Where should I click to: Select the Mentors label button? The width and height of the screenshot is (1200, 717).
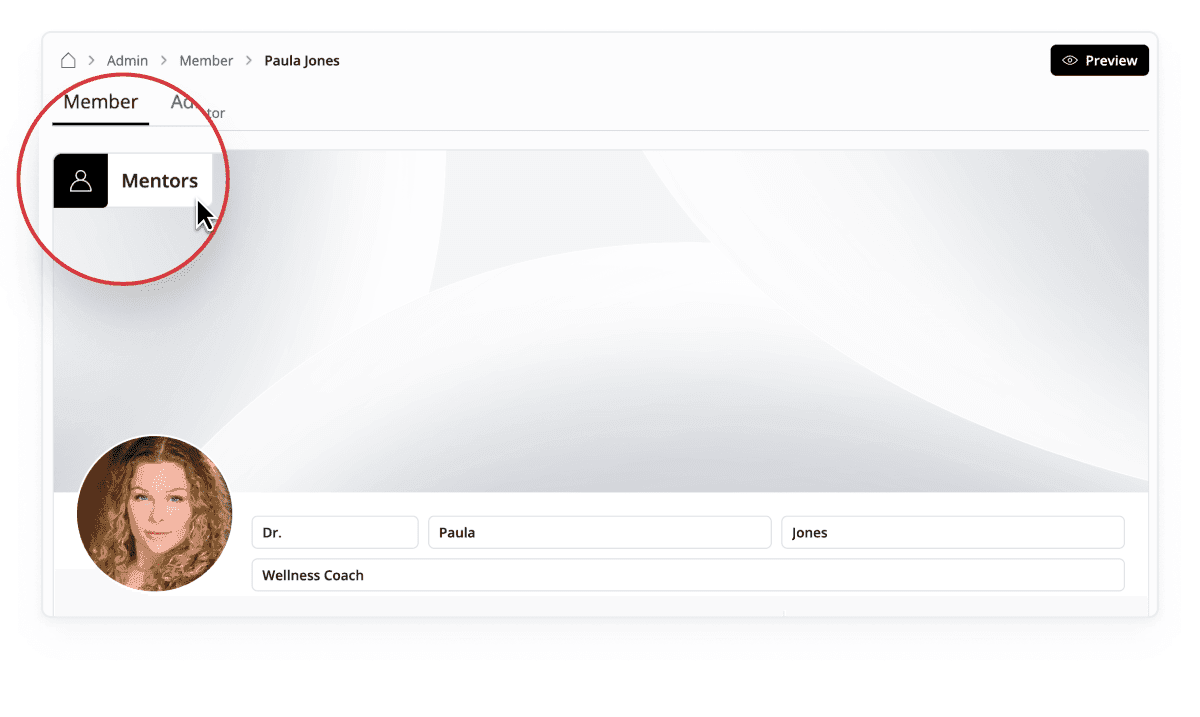point(160,181)
